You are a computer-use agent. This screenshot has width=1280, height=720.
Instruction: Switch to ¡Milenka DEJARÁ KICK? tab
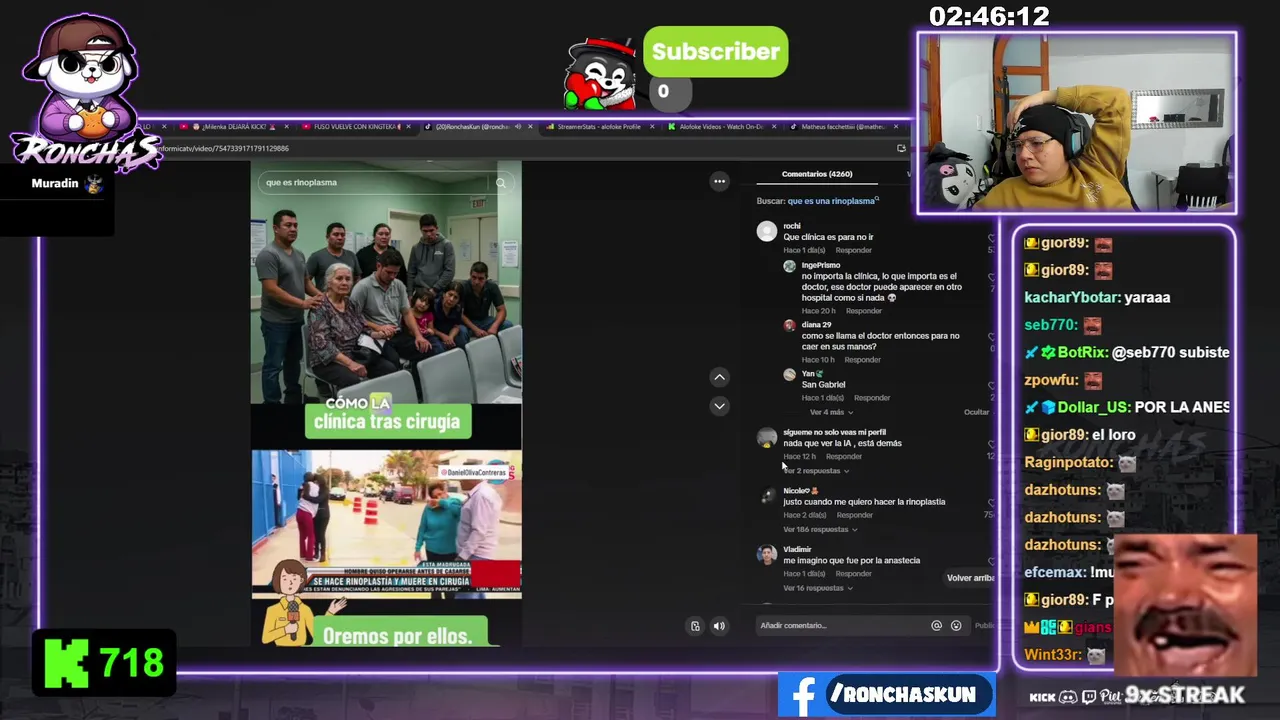click(234, 127)
